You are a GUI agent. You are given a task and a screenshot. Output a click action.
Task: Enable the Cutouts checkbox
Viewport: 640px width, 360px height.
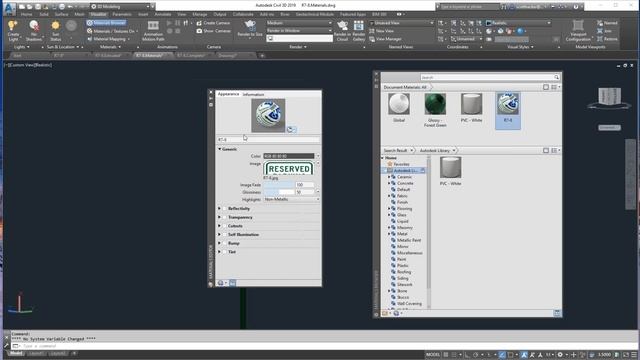224,226
